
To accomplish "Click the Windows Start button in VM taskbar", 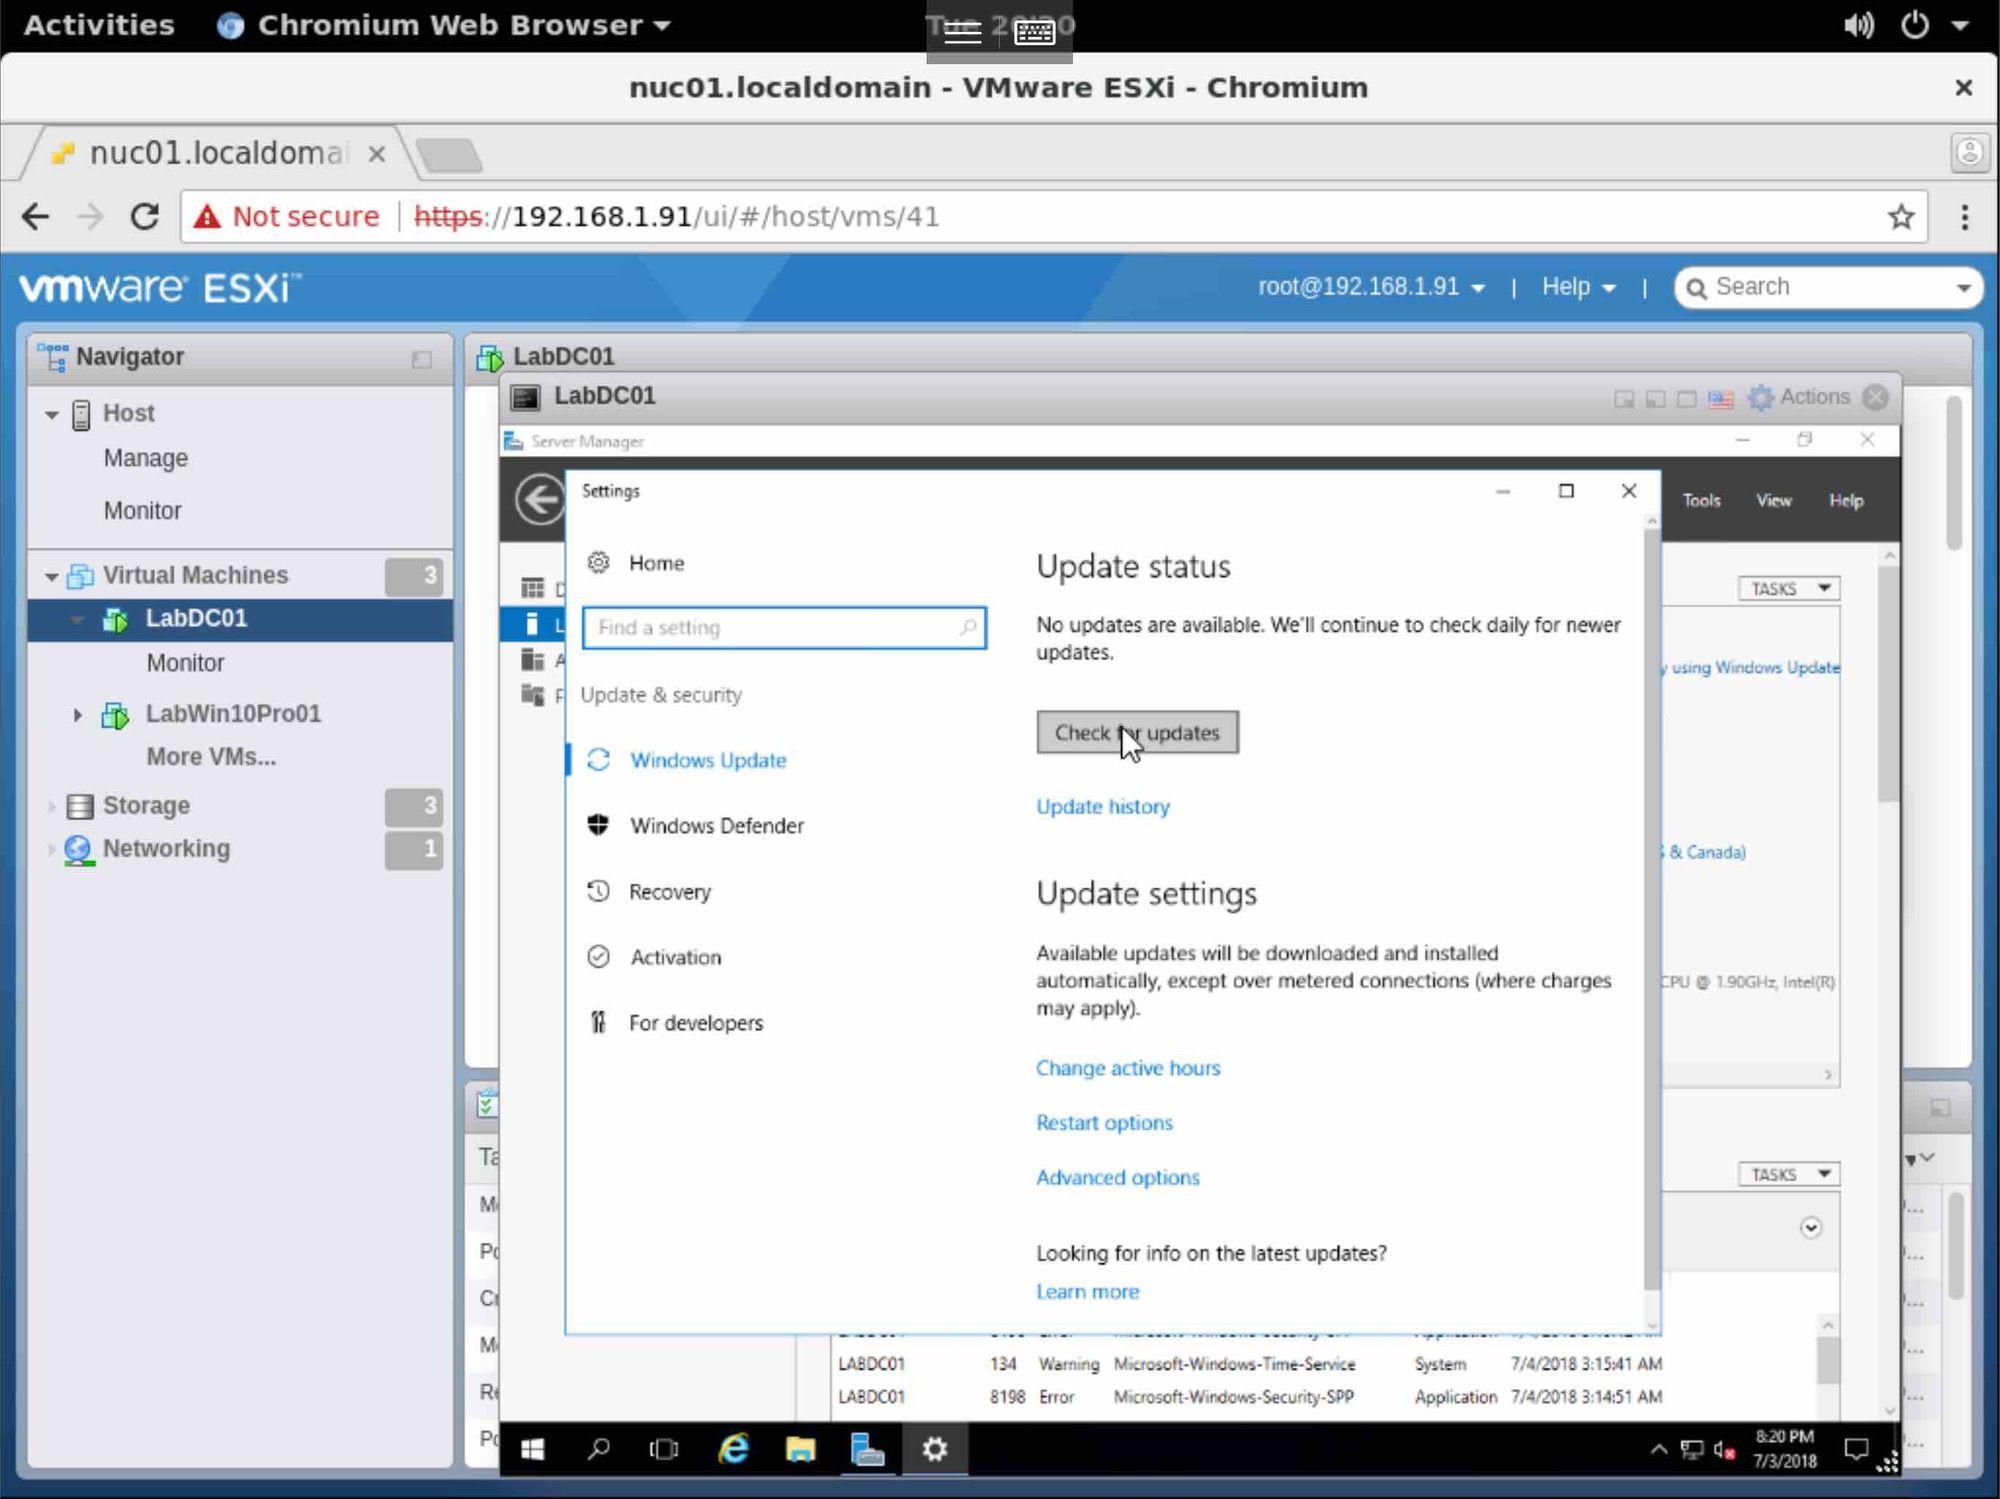I will coord(533,1449).
